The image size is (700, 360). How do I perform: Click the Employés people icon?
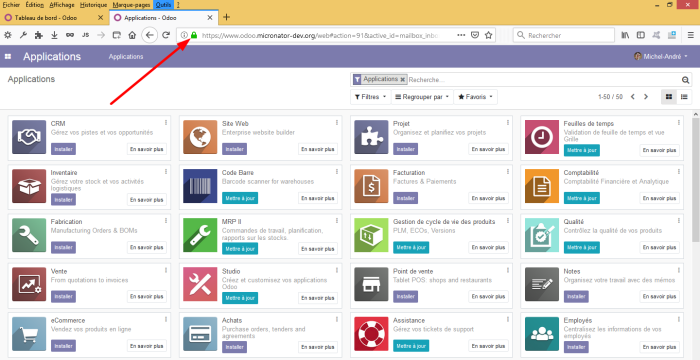pyautogui.click(x=542, y=334)
